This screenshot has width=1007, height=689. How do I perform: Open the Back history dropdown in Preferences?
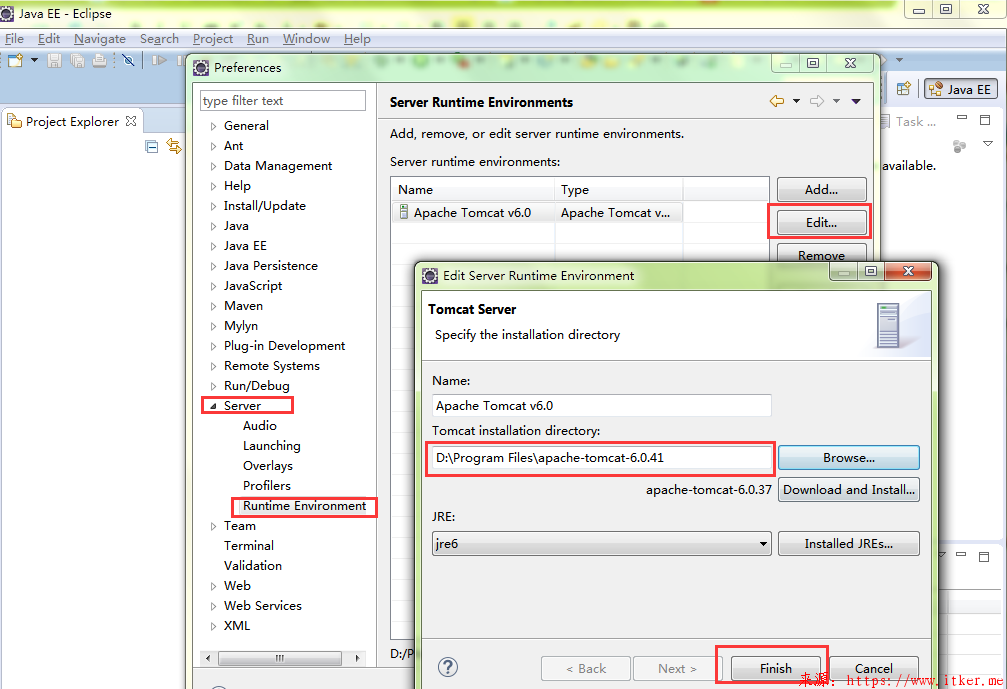coord(796,101)
